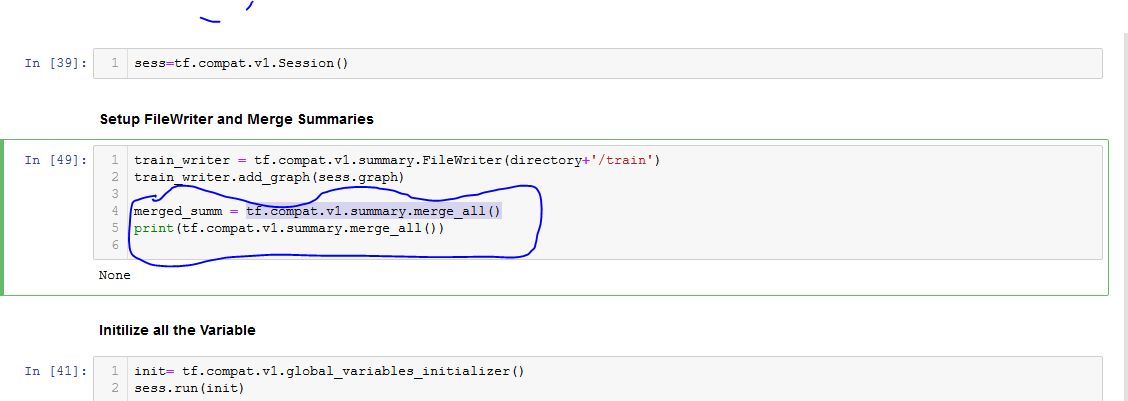Click empty line 6 in cell 49
Image resolution: width=1128 pixels, height=401 pixels.
614,245
